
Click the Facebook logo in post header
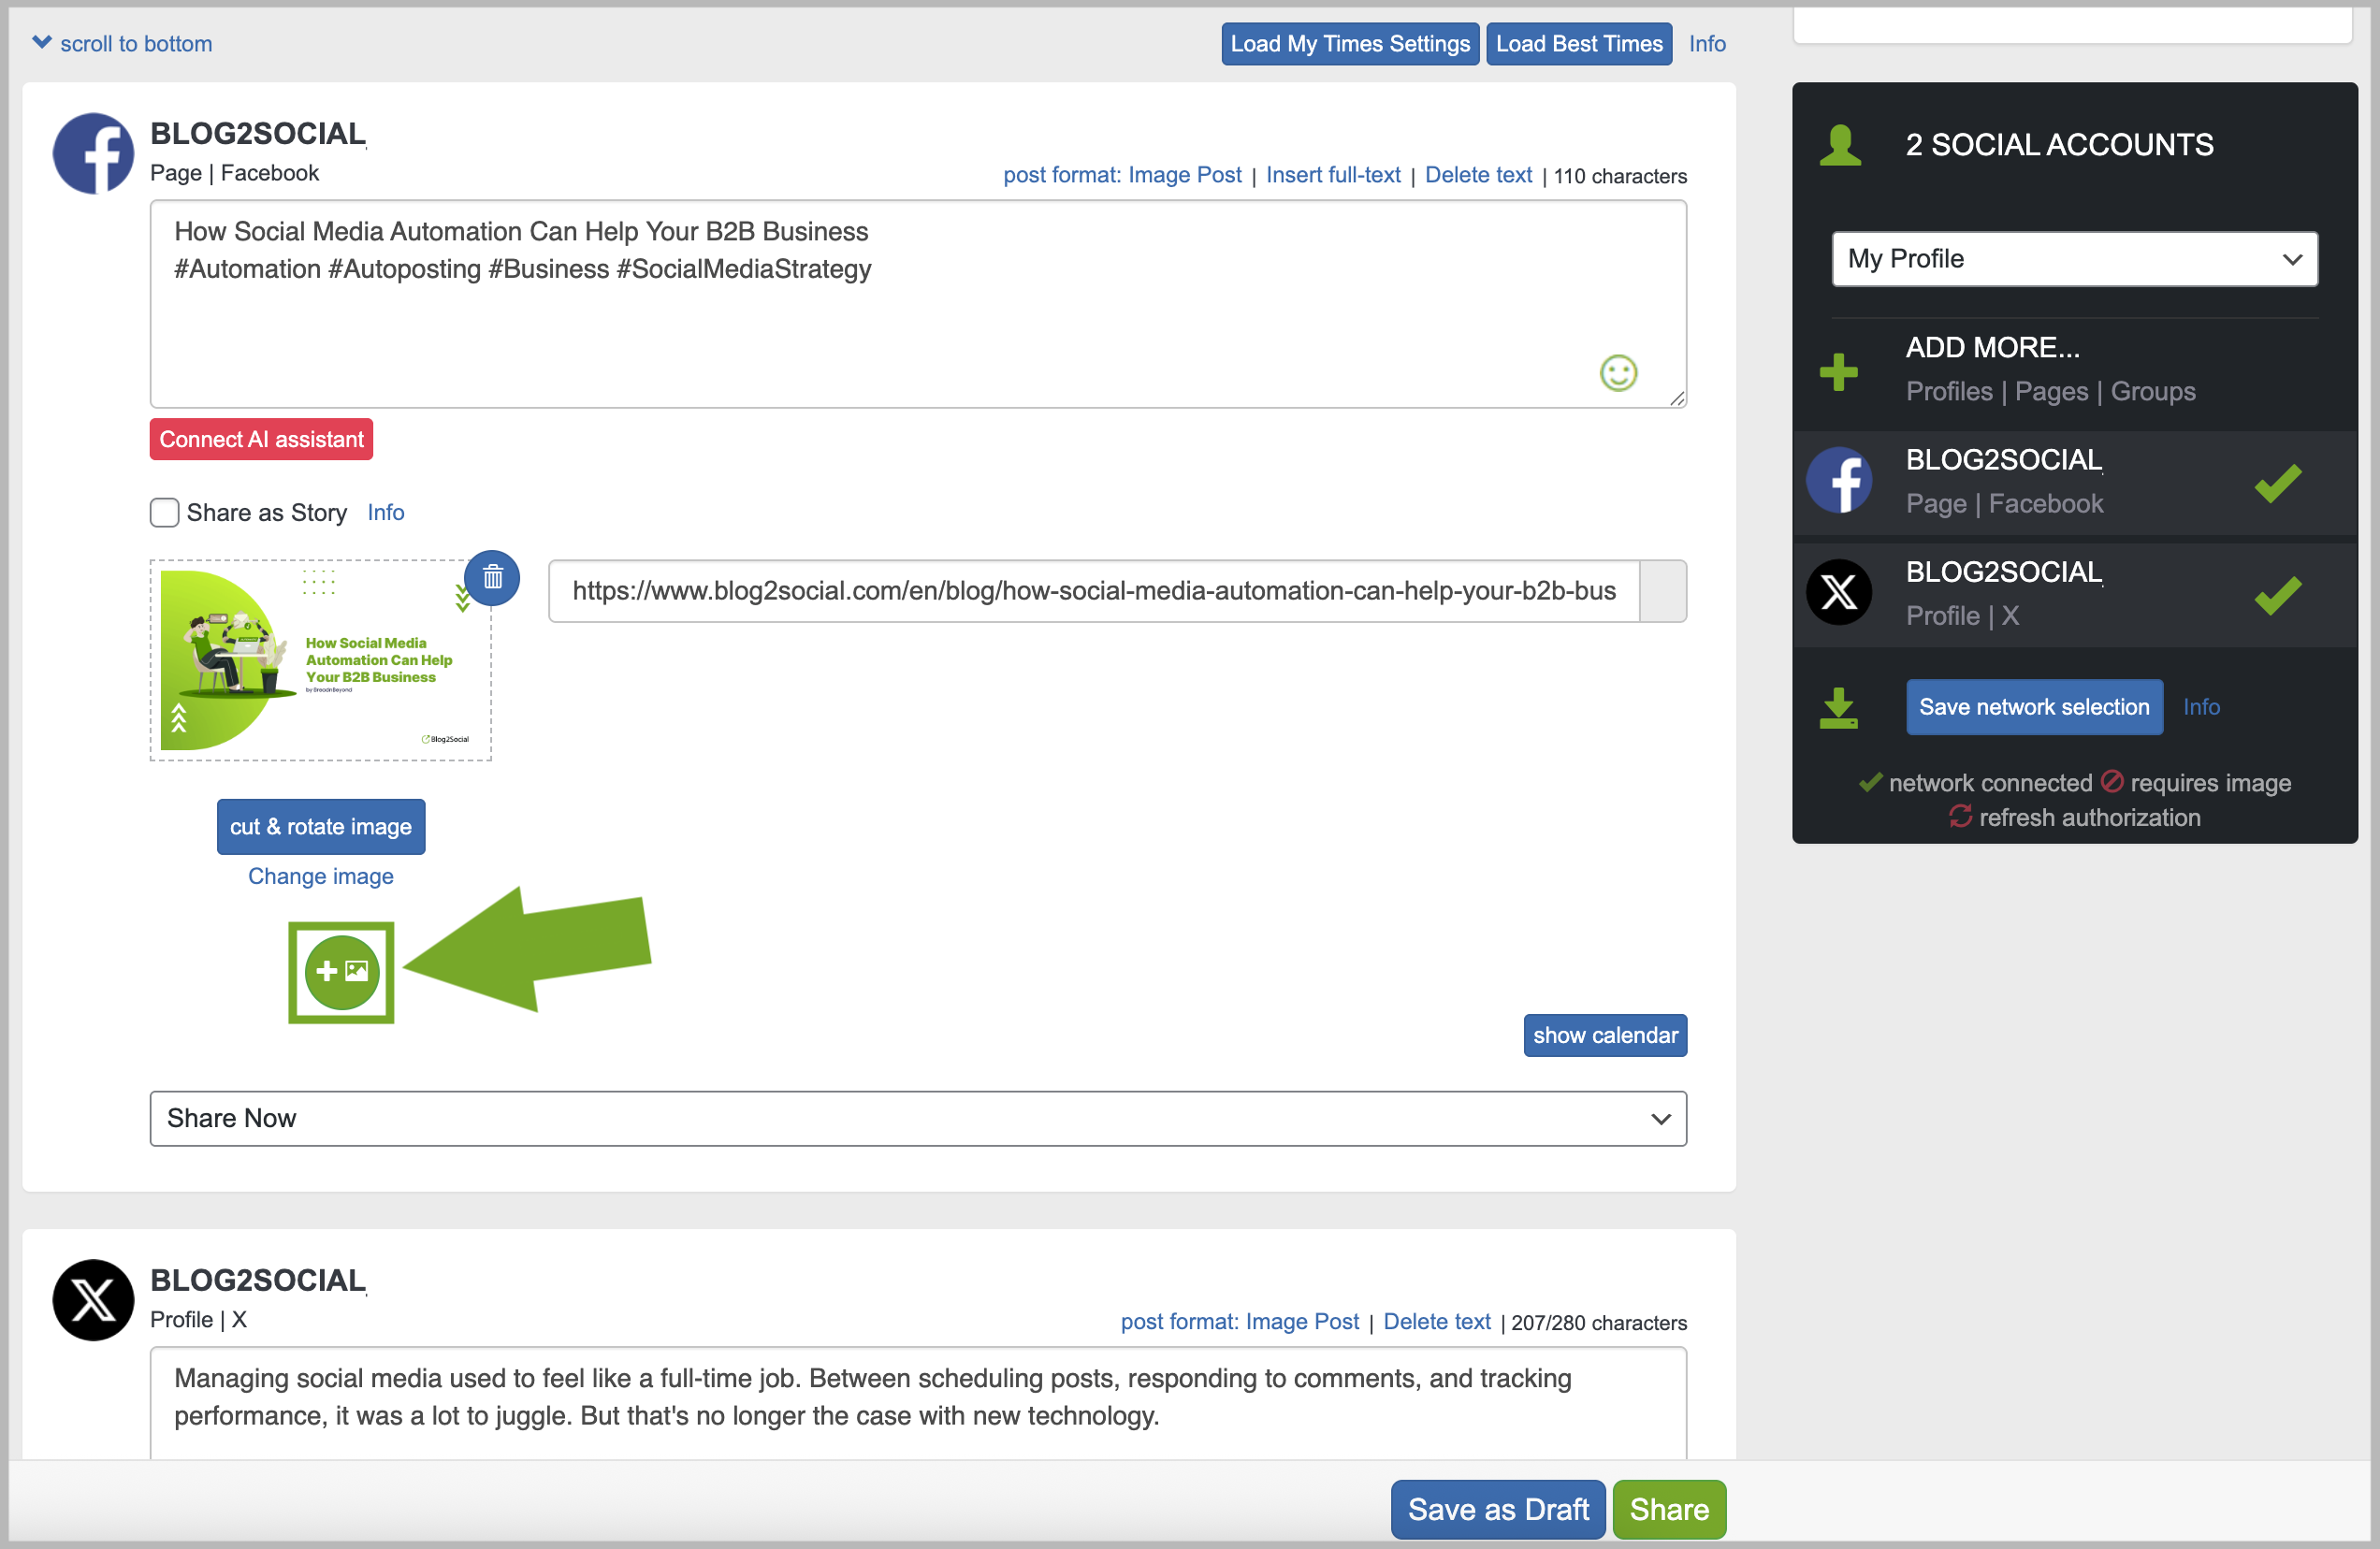(93, 153)
